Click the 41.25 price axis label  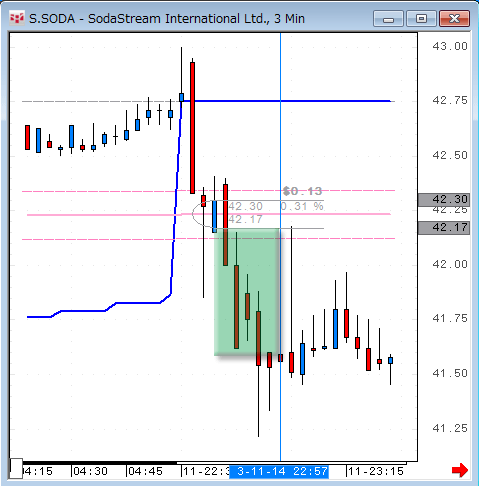coord(450,428)
